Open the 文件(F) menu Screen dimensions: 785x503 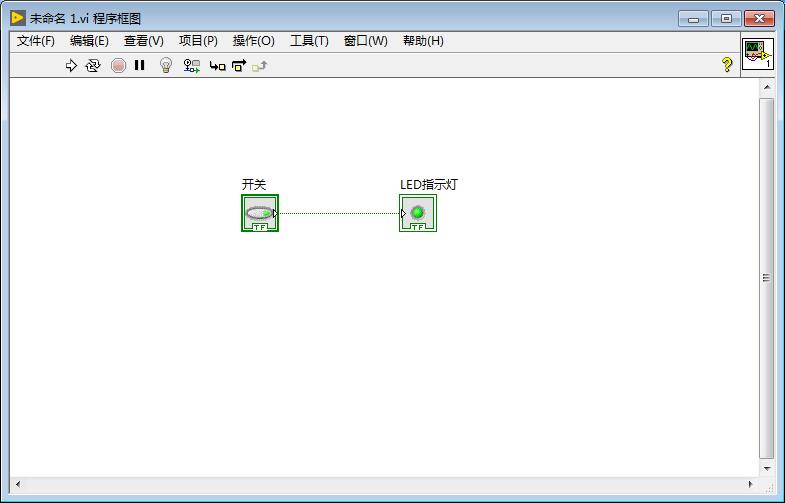[x=36, y=41]
